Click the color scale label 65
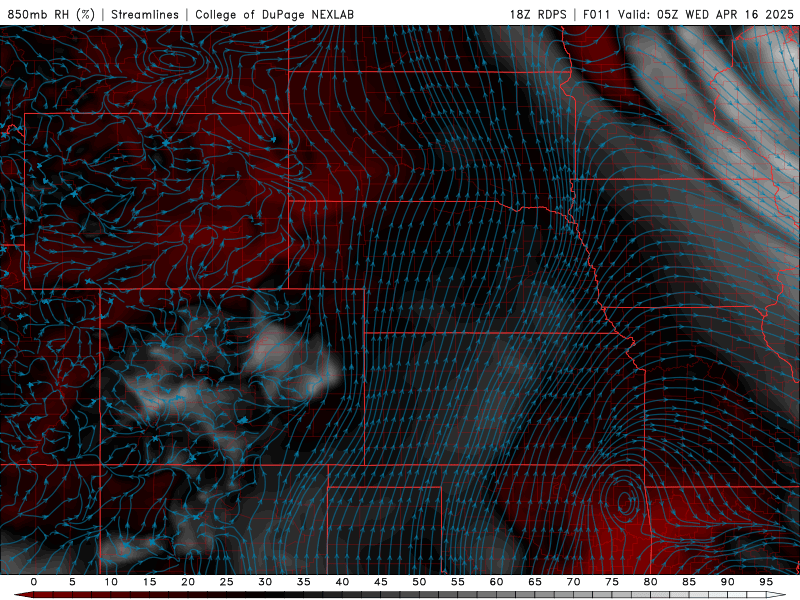800x600 pixels. 535,582
